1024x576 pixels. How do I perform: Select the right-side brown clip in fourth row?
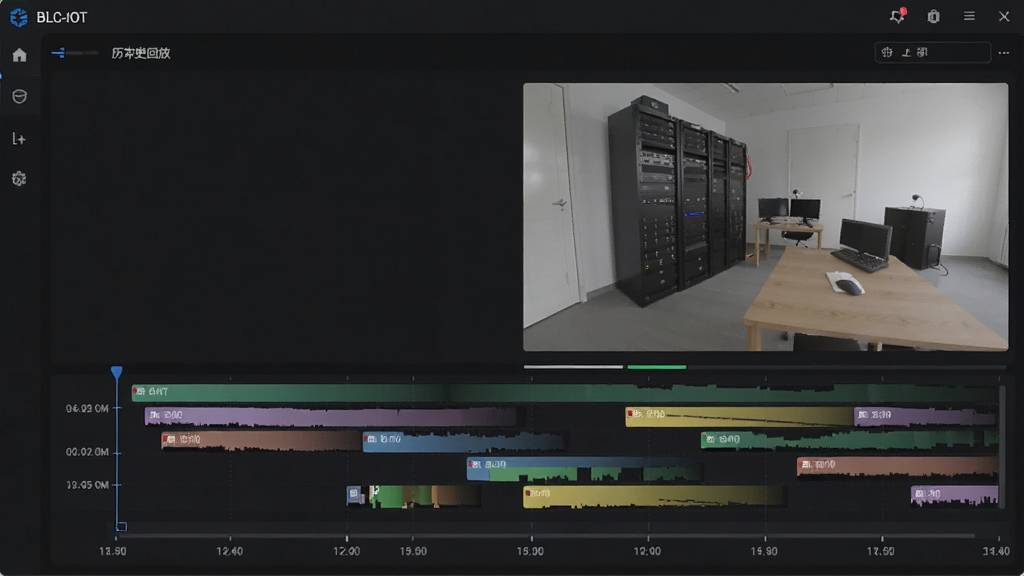[897, 466]
